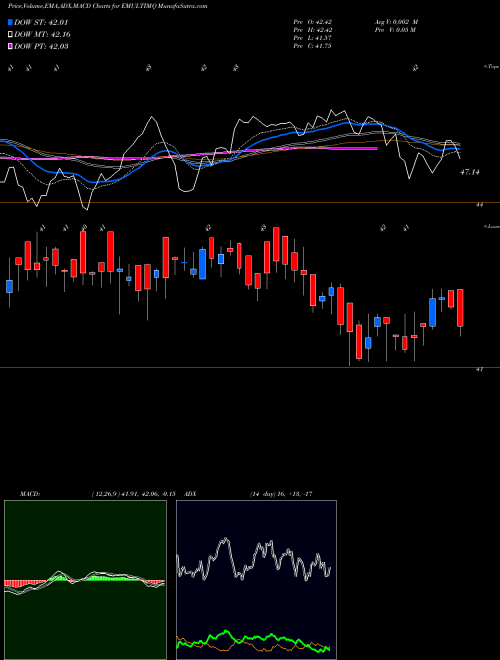Screen dimensions: 500x660
Task: Click the MACD (12,26,9) parameter values
Action: point(133,494)
